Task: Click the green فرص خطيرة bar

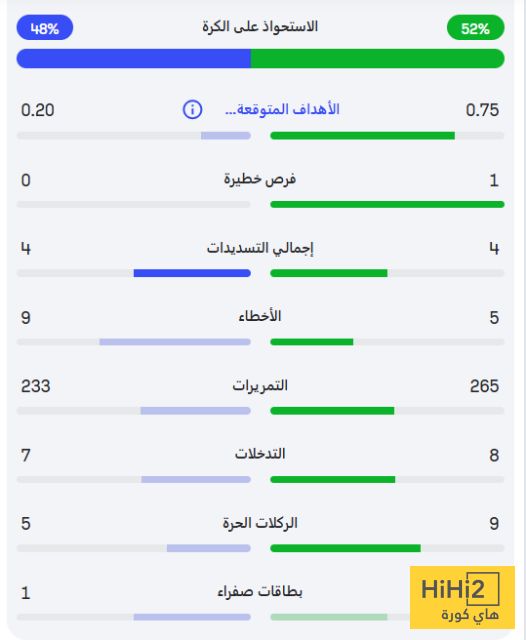Action: click(387, 204)
